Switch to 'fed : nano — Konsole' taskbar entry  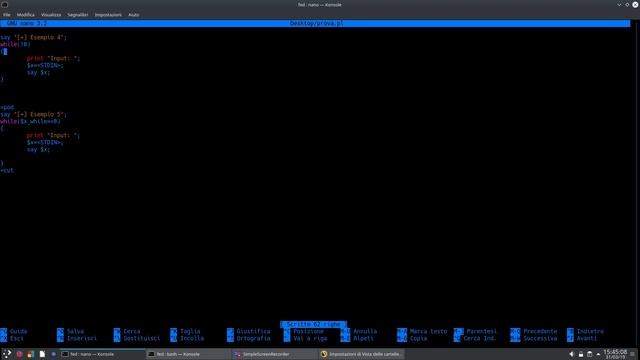(102, 354)
